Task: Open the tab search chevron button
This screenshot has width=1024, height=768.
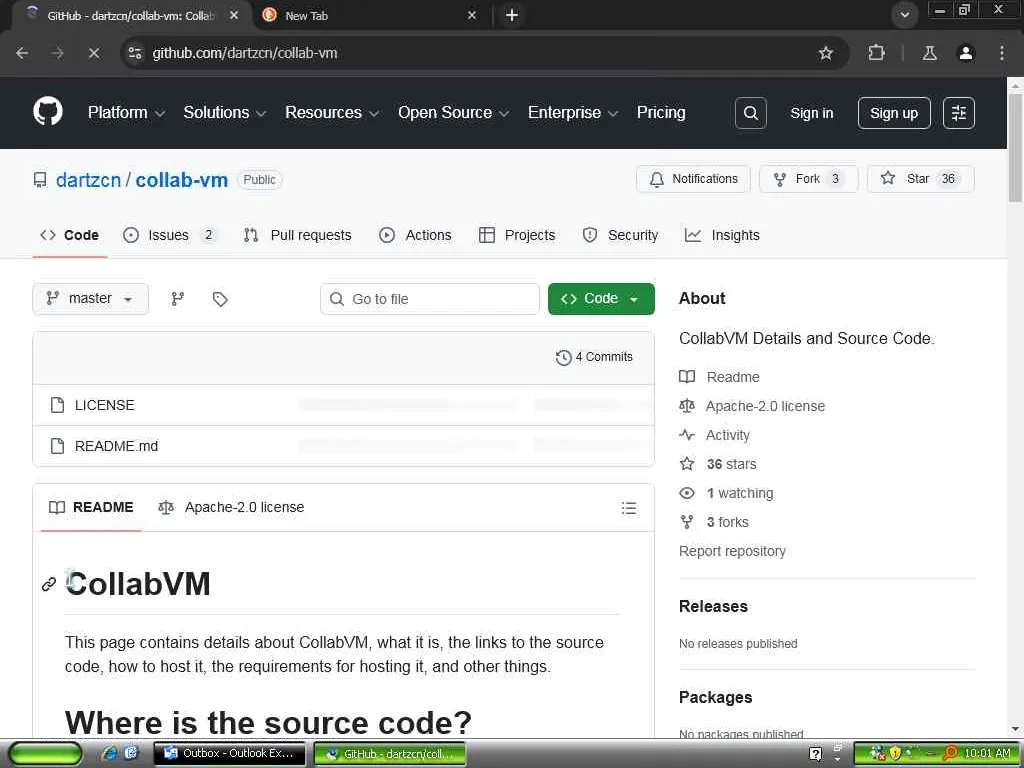Action: coord(904,15)
